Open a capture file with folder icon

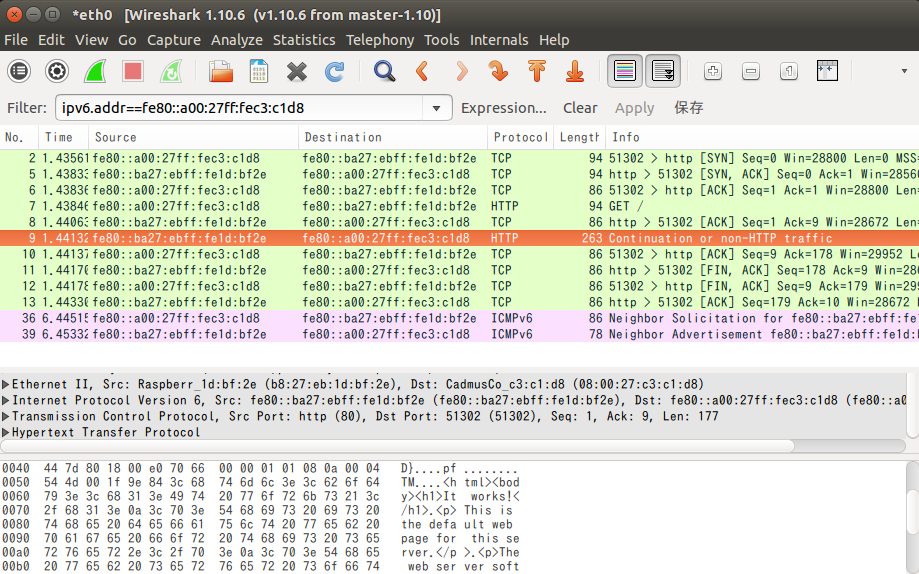tap(220, 71)
